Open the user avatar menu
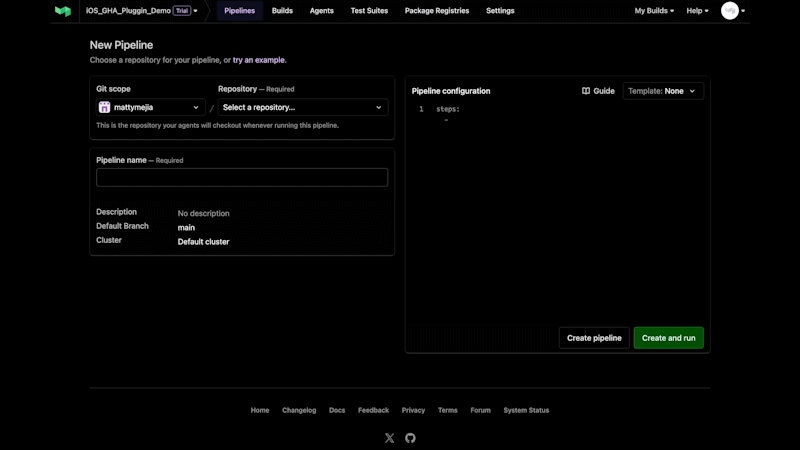 click(x=733, y=11)
